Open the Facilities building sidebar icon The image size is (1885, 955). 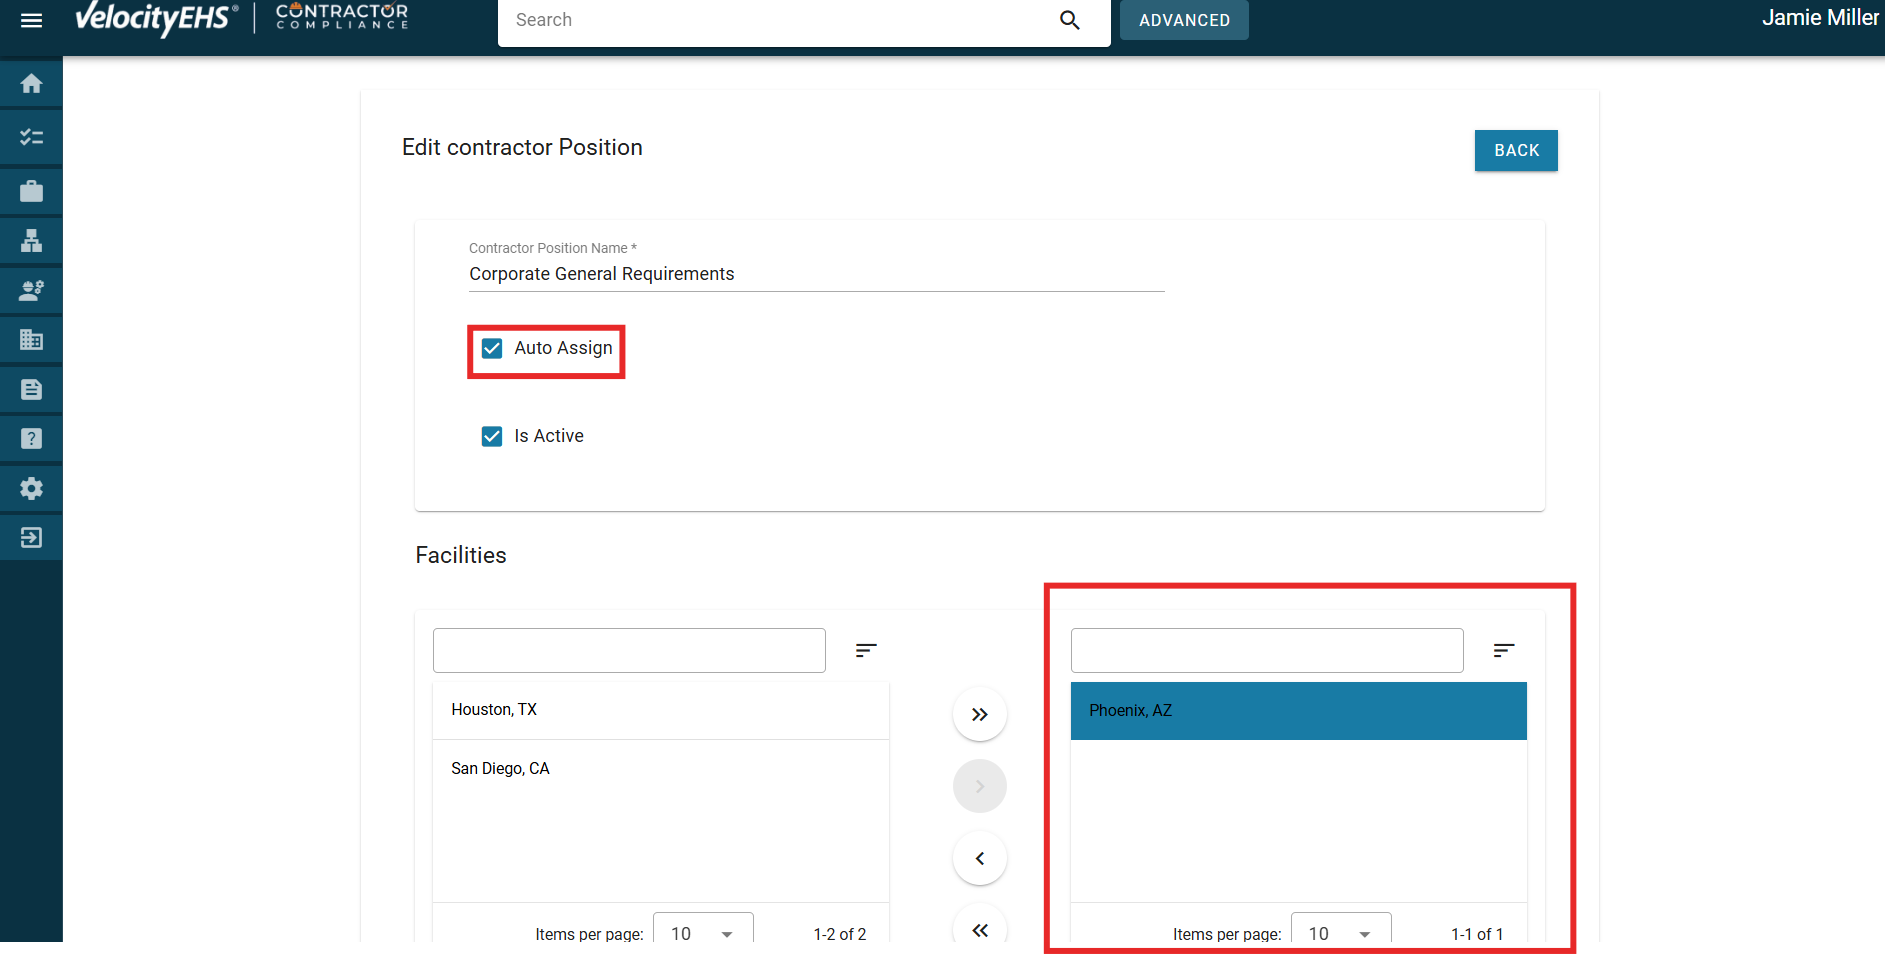(31, 339)
